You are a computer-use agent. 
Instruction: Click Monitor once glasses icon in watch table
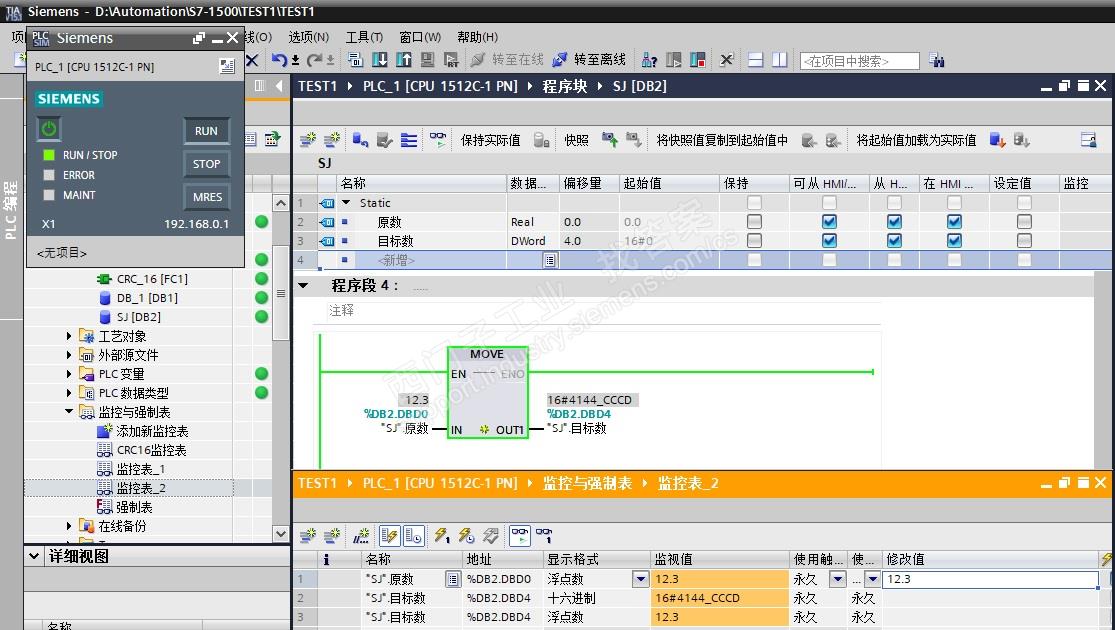[545, 535]
